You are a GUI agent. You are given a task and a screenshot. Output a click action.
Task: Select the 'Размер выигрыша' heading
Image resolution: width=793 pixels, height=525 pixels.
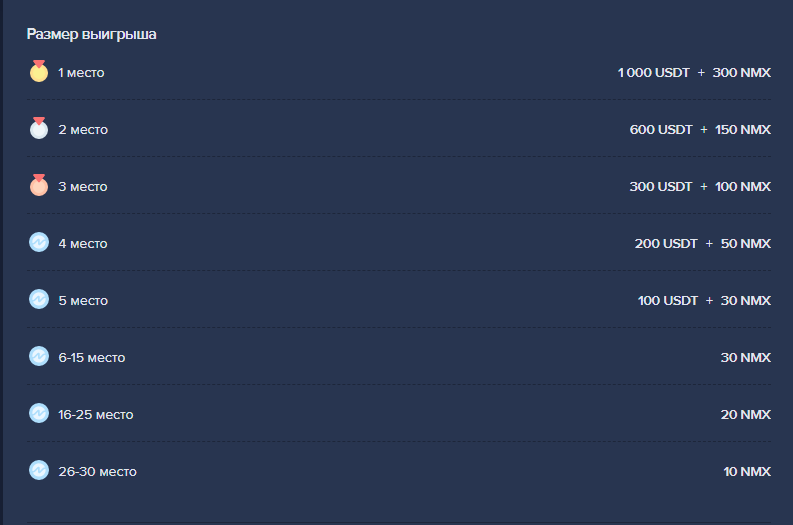click(91, 34)
